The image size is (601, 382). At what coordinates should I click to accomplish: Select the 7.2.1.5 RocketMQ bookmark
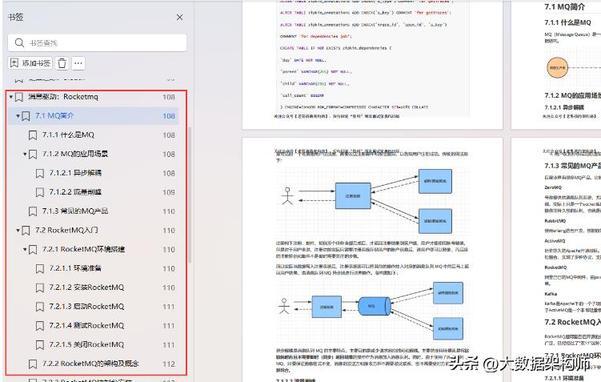coord(87,344)
